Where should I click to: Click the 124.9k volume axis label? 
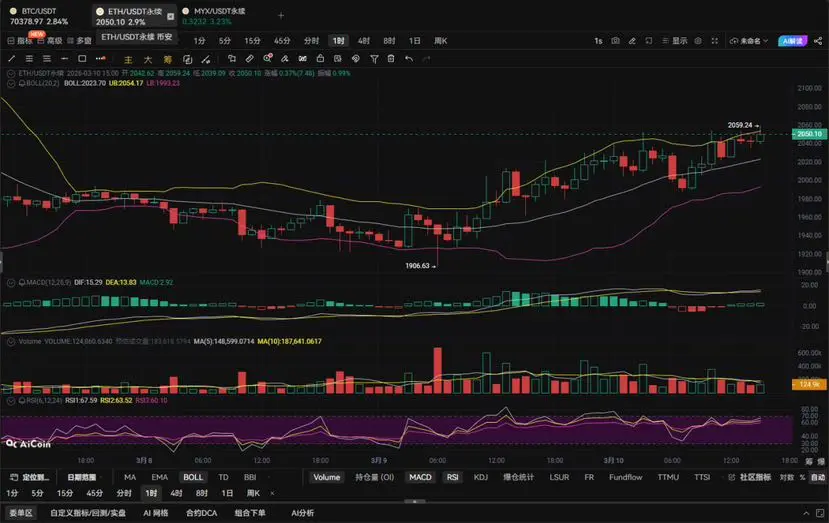tap(809, 384)
